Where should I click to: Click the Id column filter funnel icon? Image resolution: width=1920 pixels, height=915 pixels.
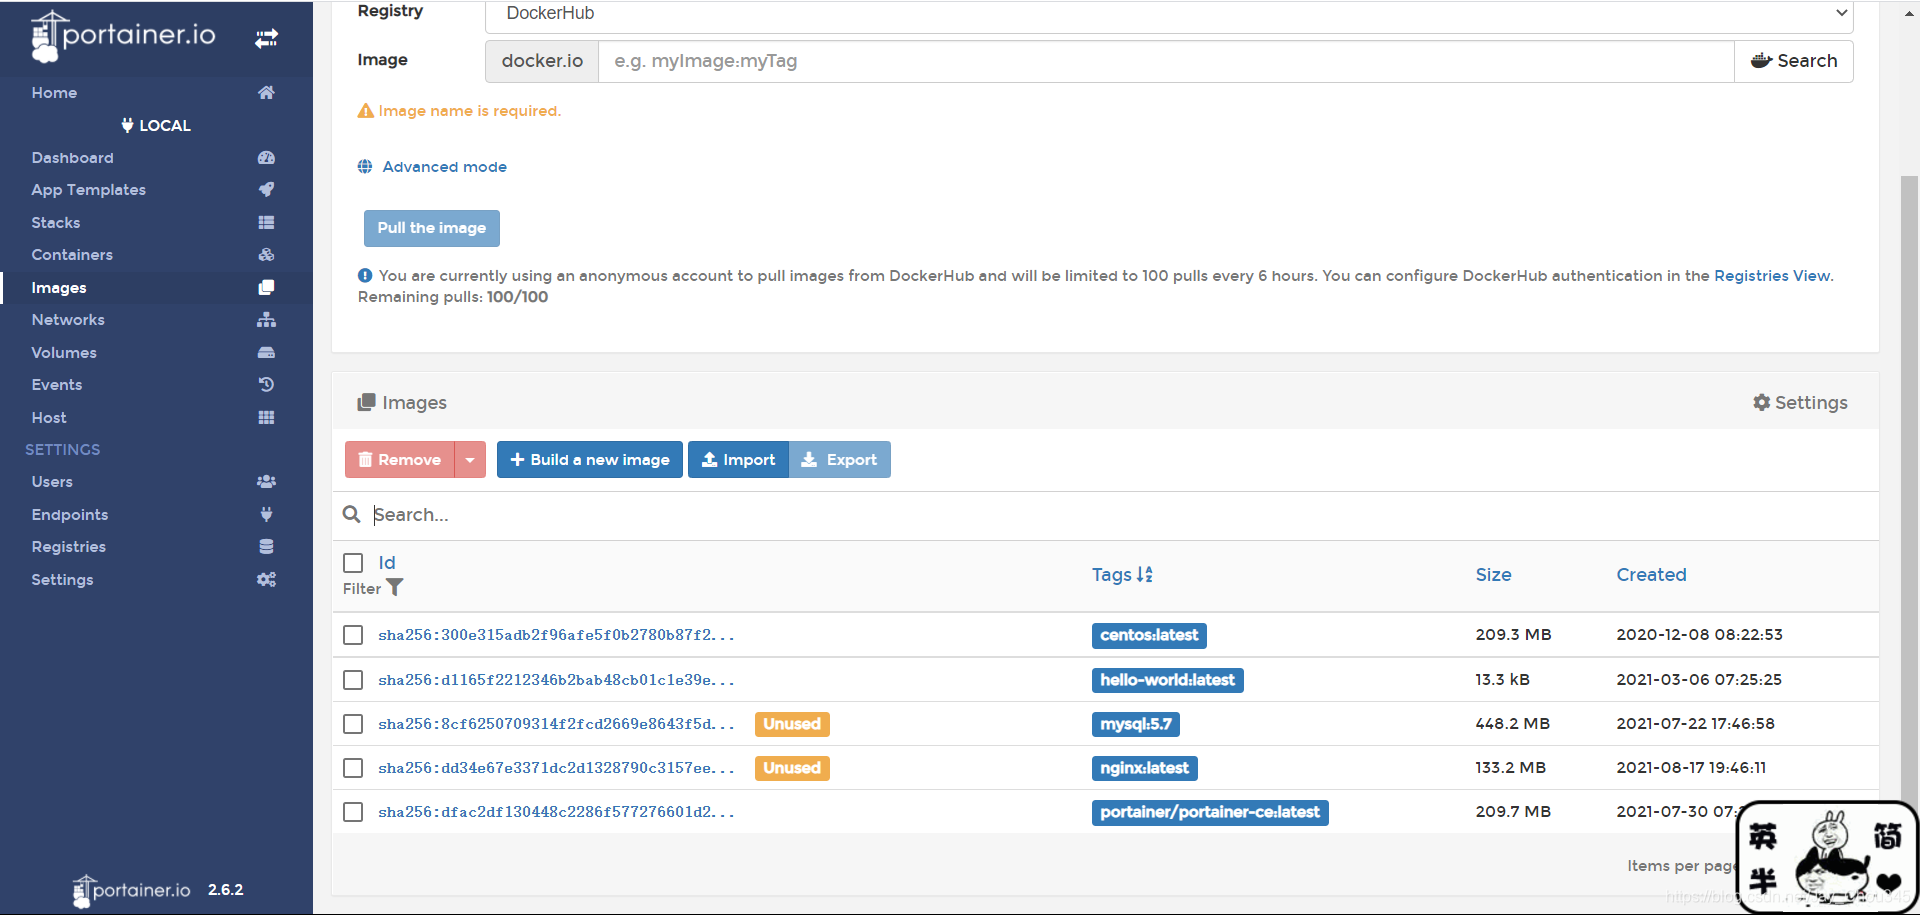point(395,588)
